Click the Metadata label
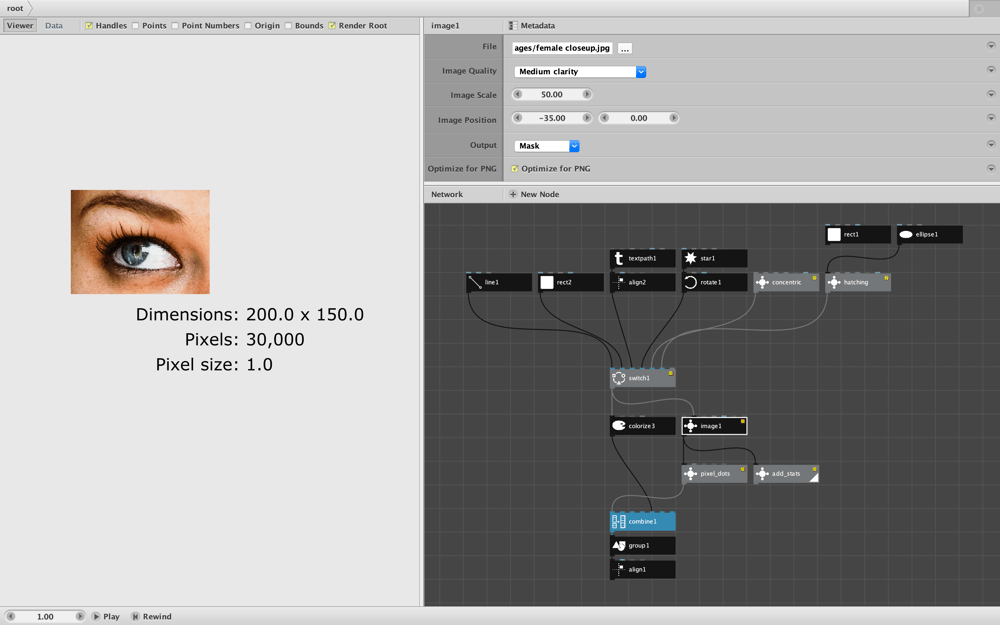The height and width of the screenshot is (625, 1000). tap(538, 26)
